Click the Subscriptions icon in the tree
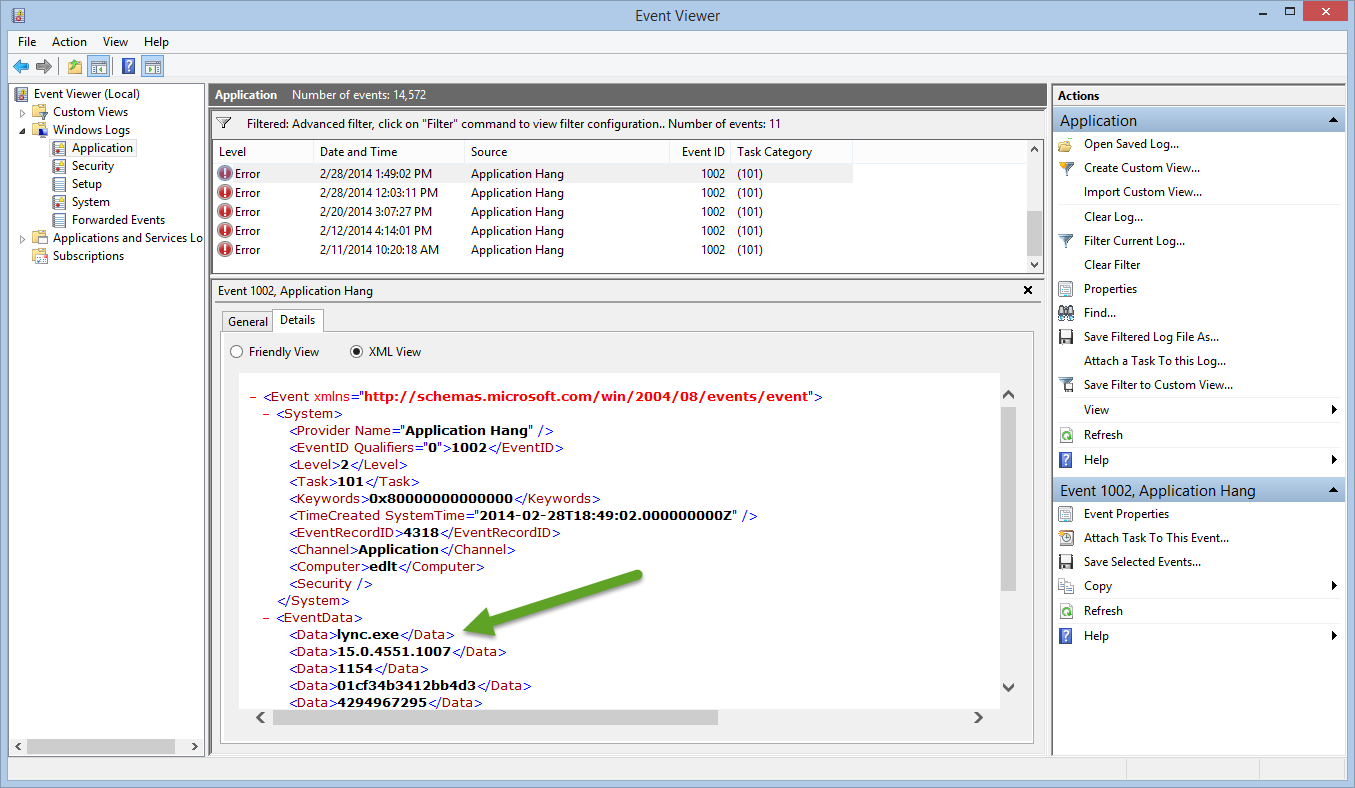The width and height of the screenshot is (1355, 788). 40,256
